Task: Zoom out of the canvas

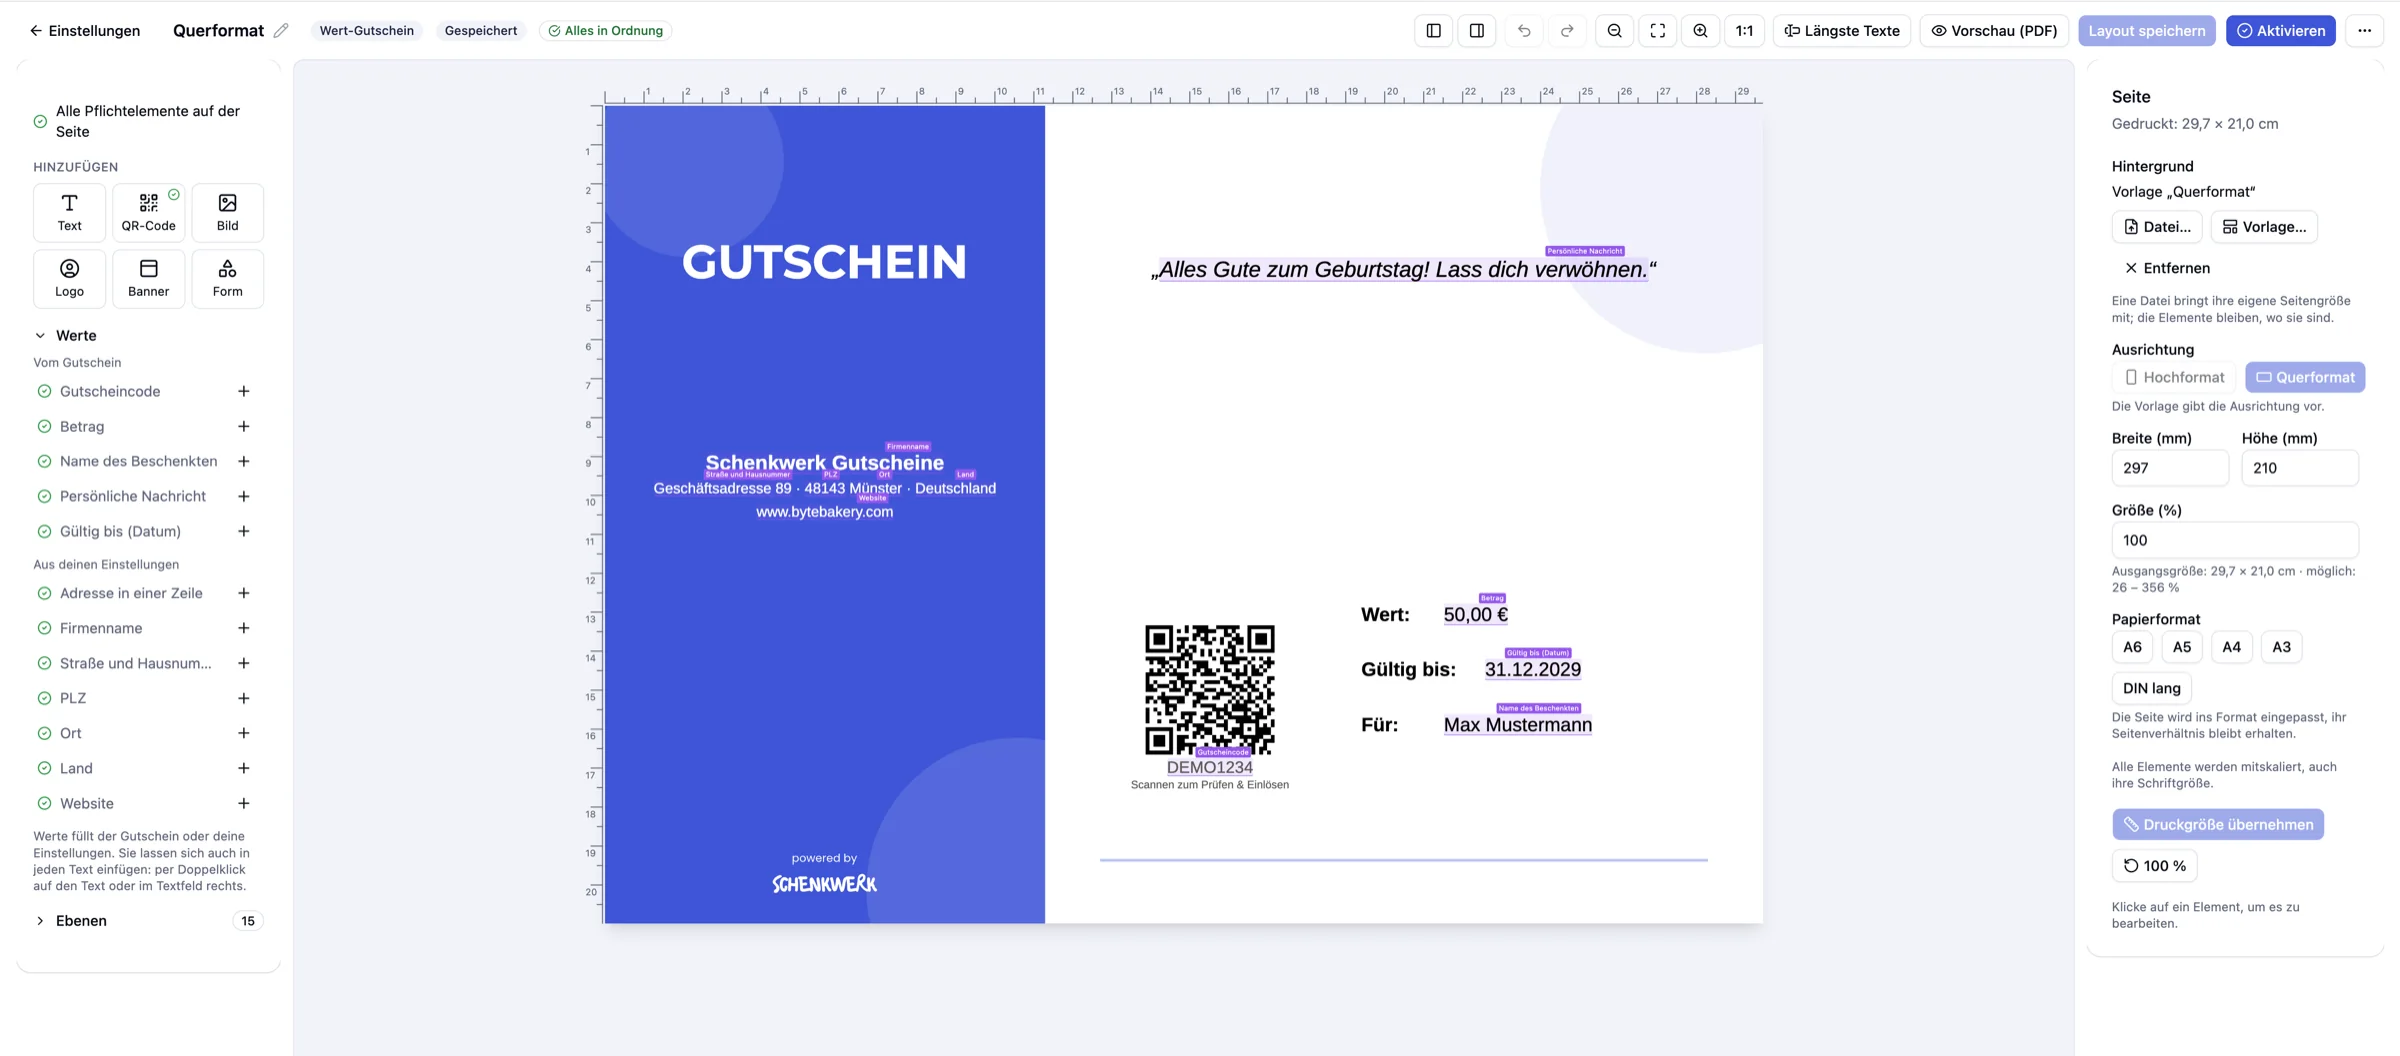Action: click(x=1614, y=30)
